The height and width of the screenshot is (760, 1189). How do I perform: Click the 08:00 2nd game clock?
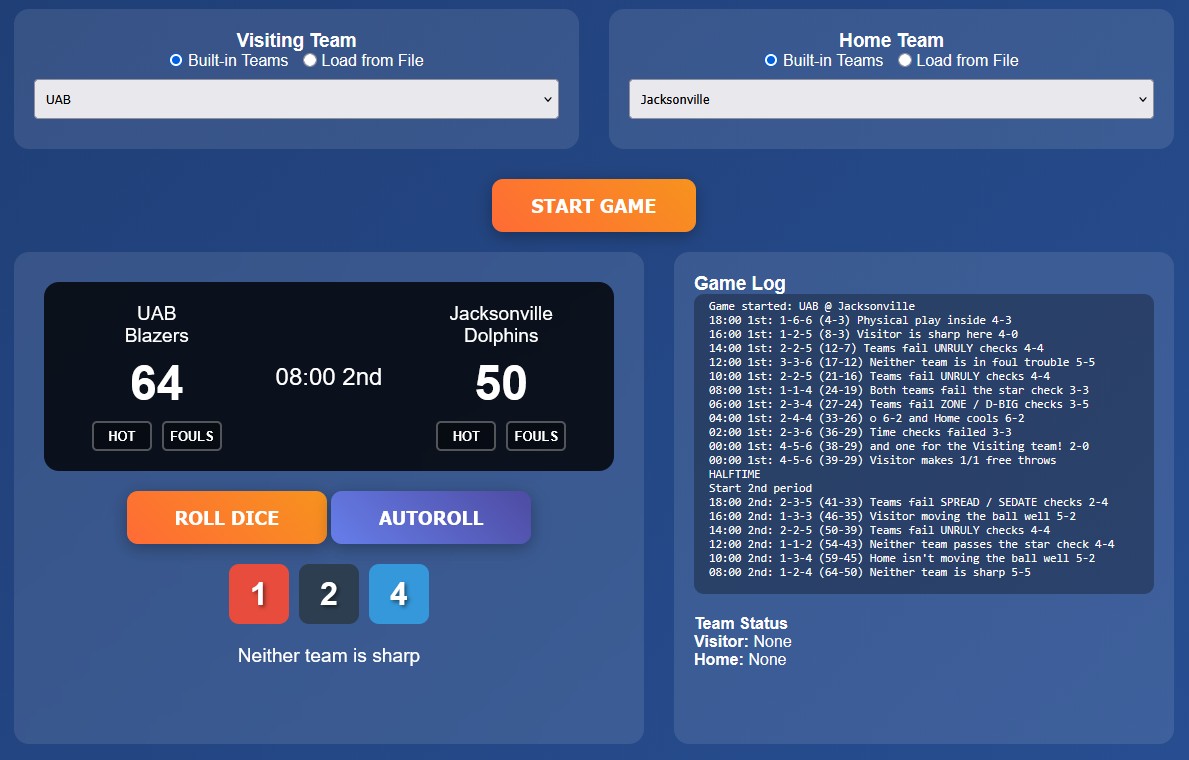point(328,377)
